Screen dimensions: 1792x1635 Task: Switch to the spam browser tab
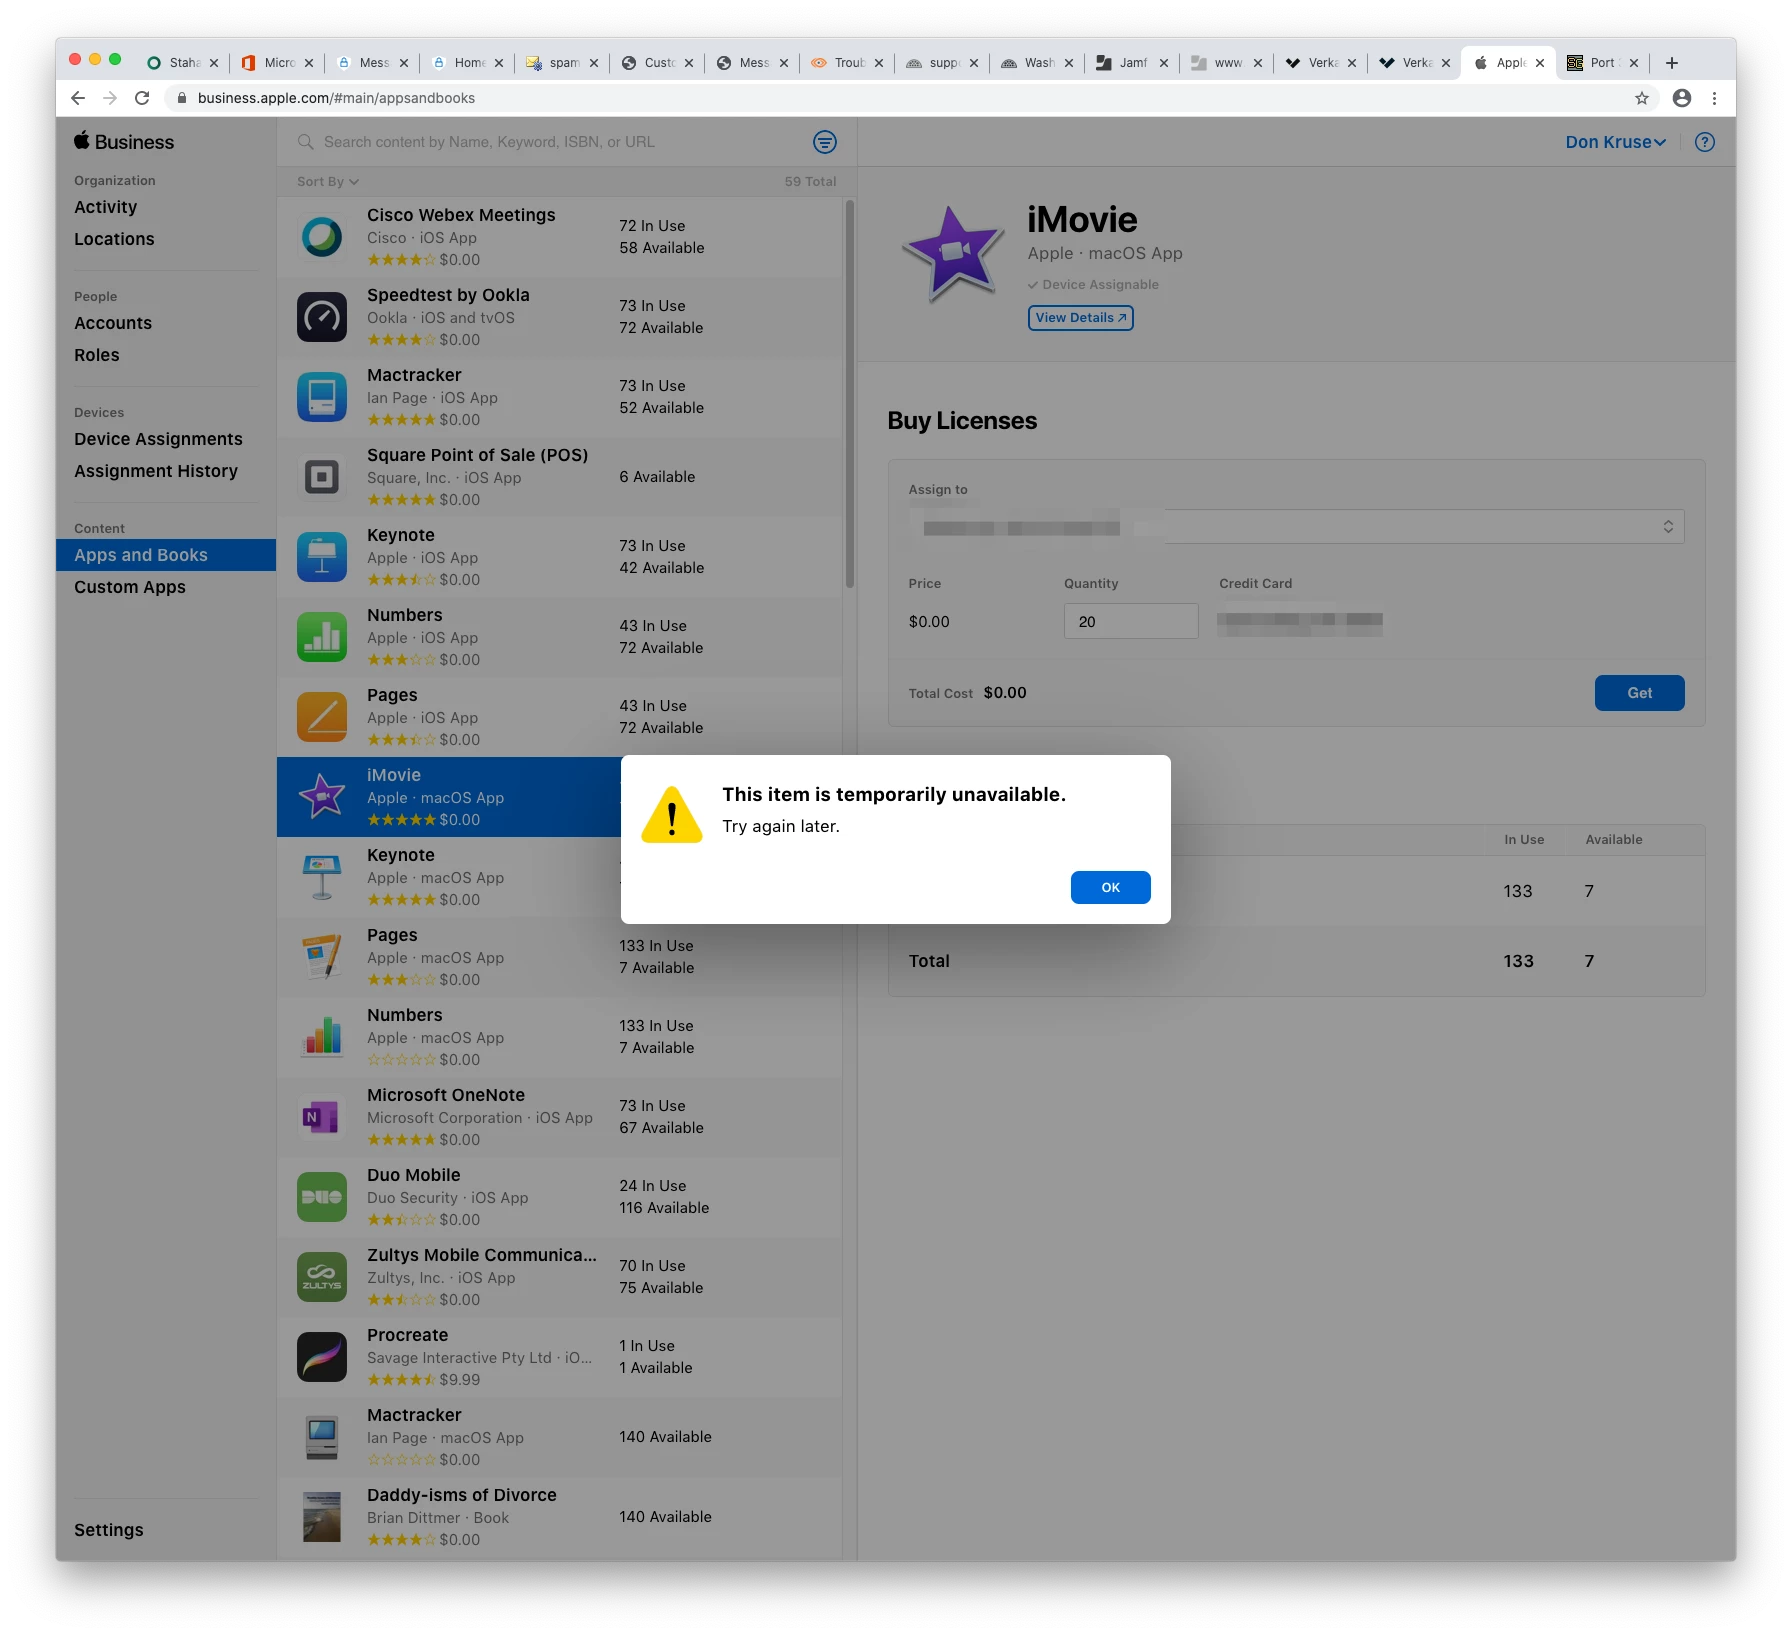(x=562, y=63)
